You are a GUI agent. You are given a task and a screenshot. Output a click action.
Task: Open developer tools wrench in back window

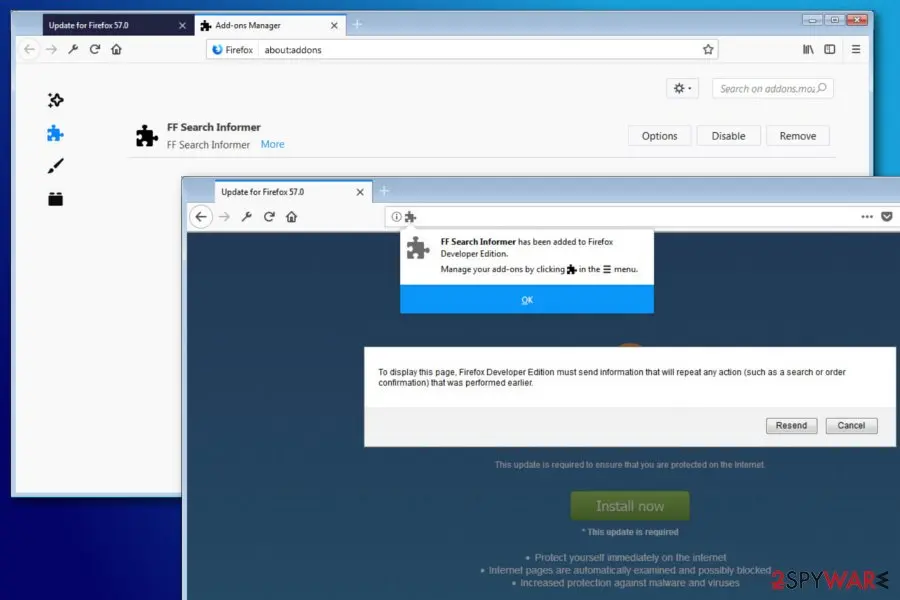pos(73,49)
